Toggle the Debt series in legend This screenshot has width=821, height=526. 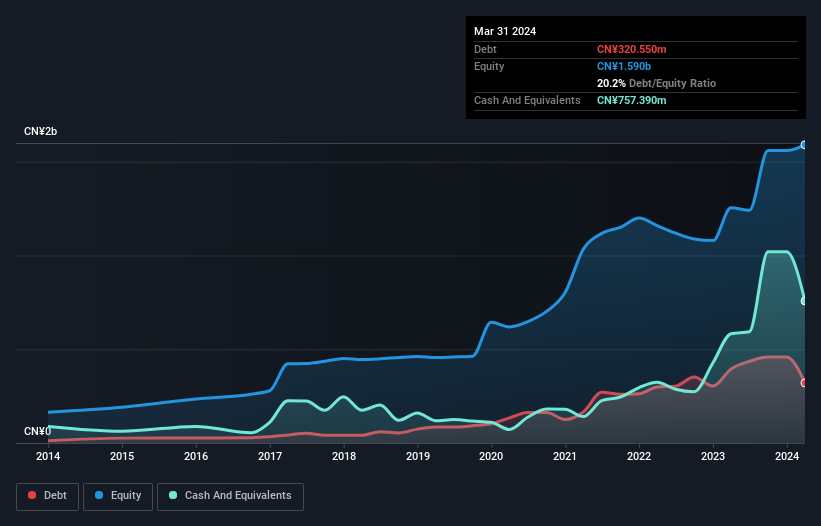[47, 495]
